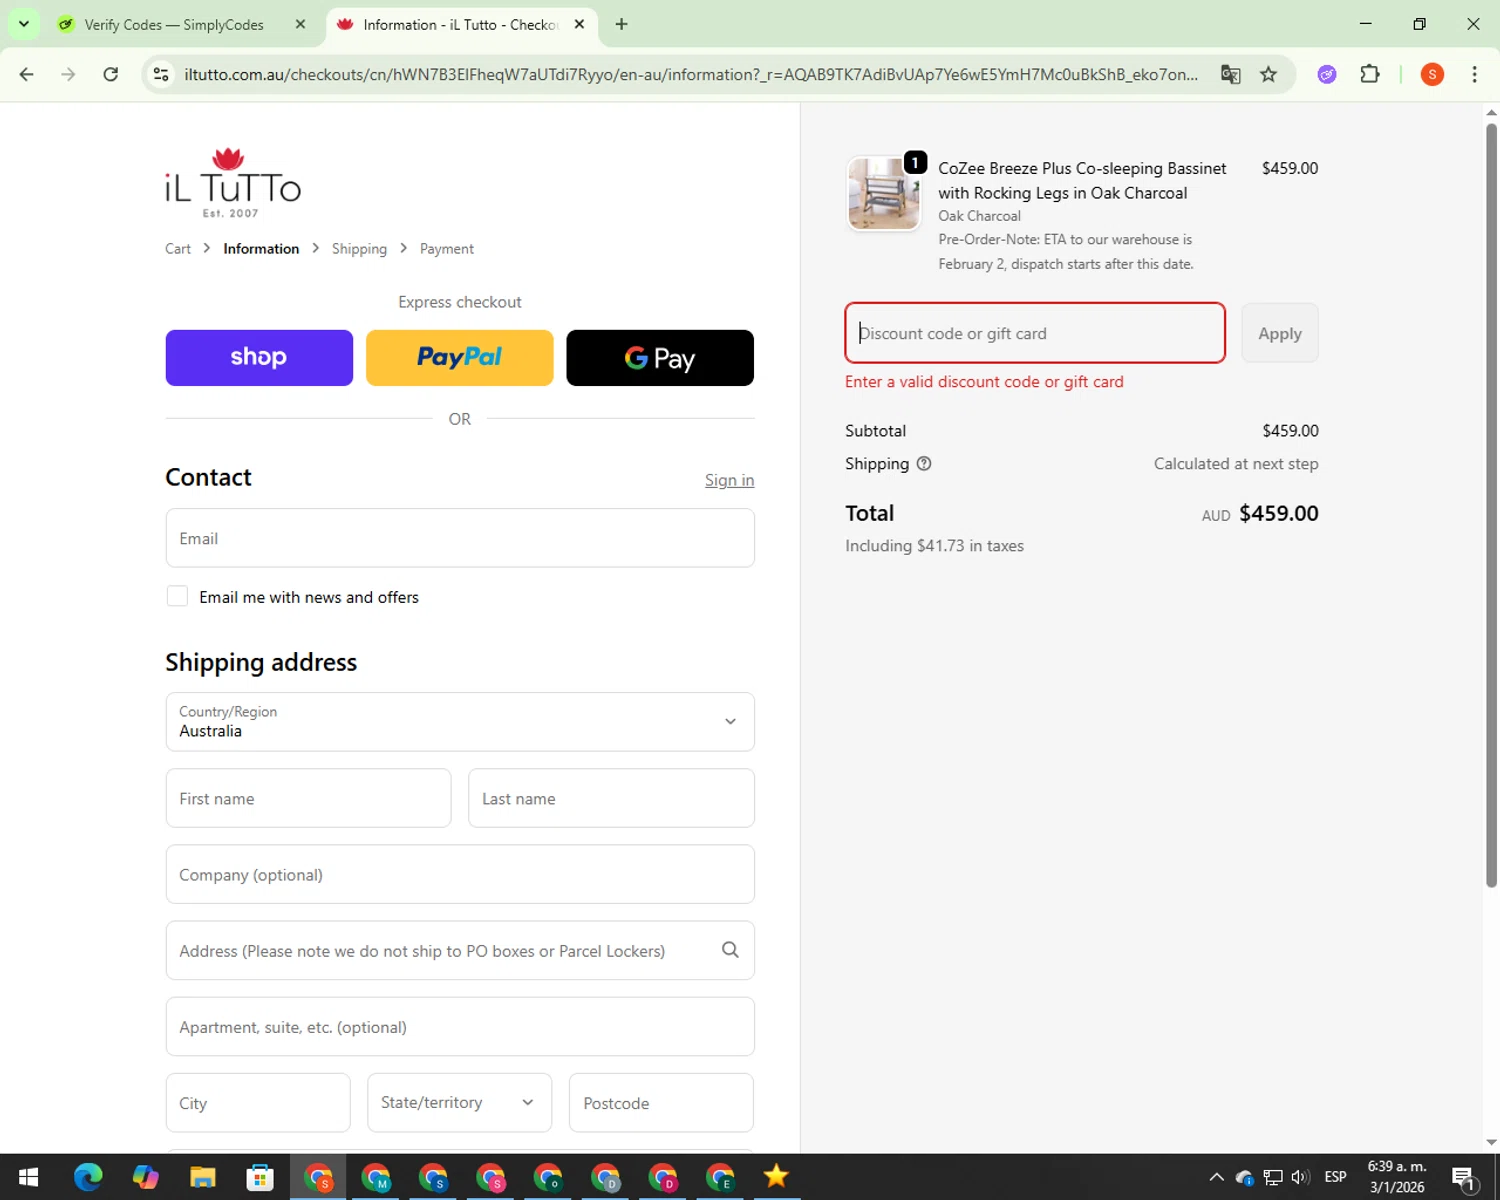Select the Information breadcrumb step

[x=261, y=249]
